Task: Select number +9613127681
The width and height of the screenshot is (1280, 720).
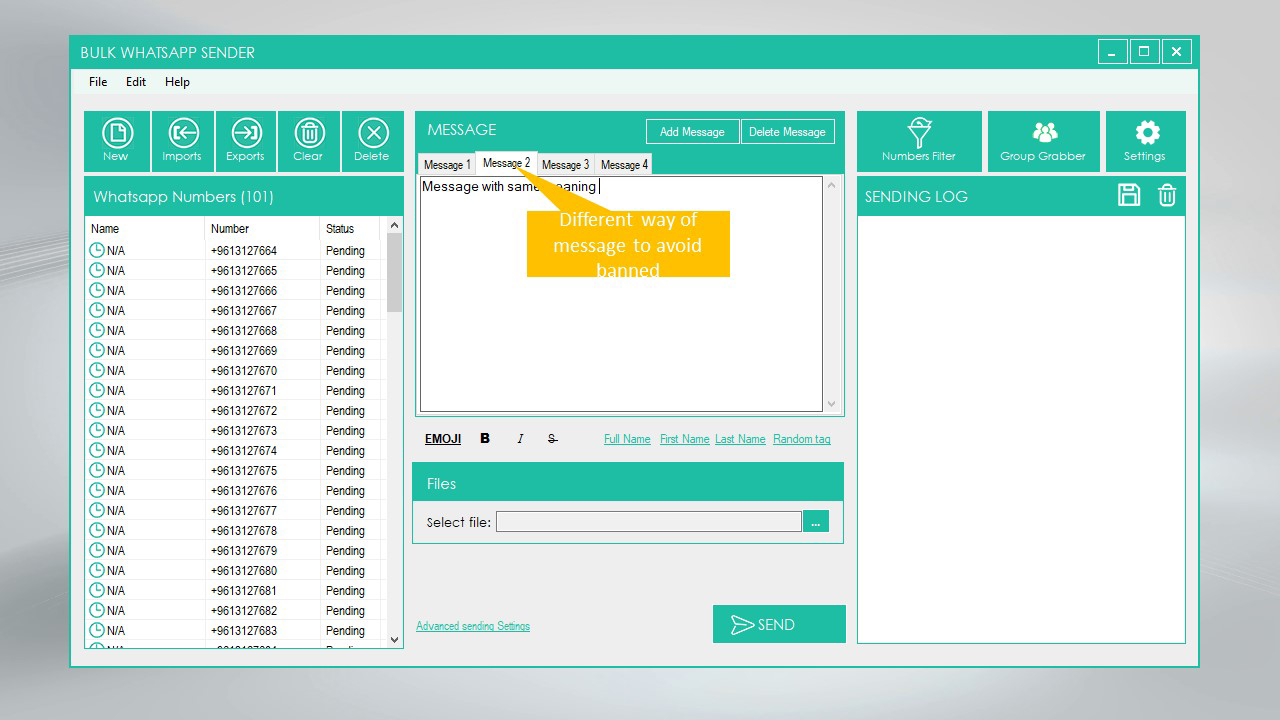Action: coord(243,591)
